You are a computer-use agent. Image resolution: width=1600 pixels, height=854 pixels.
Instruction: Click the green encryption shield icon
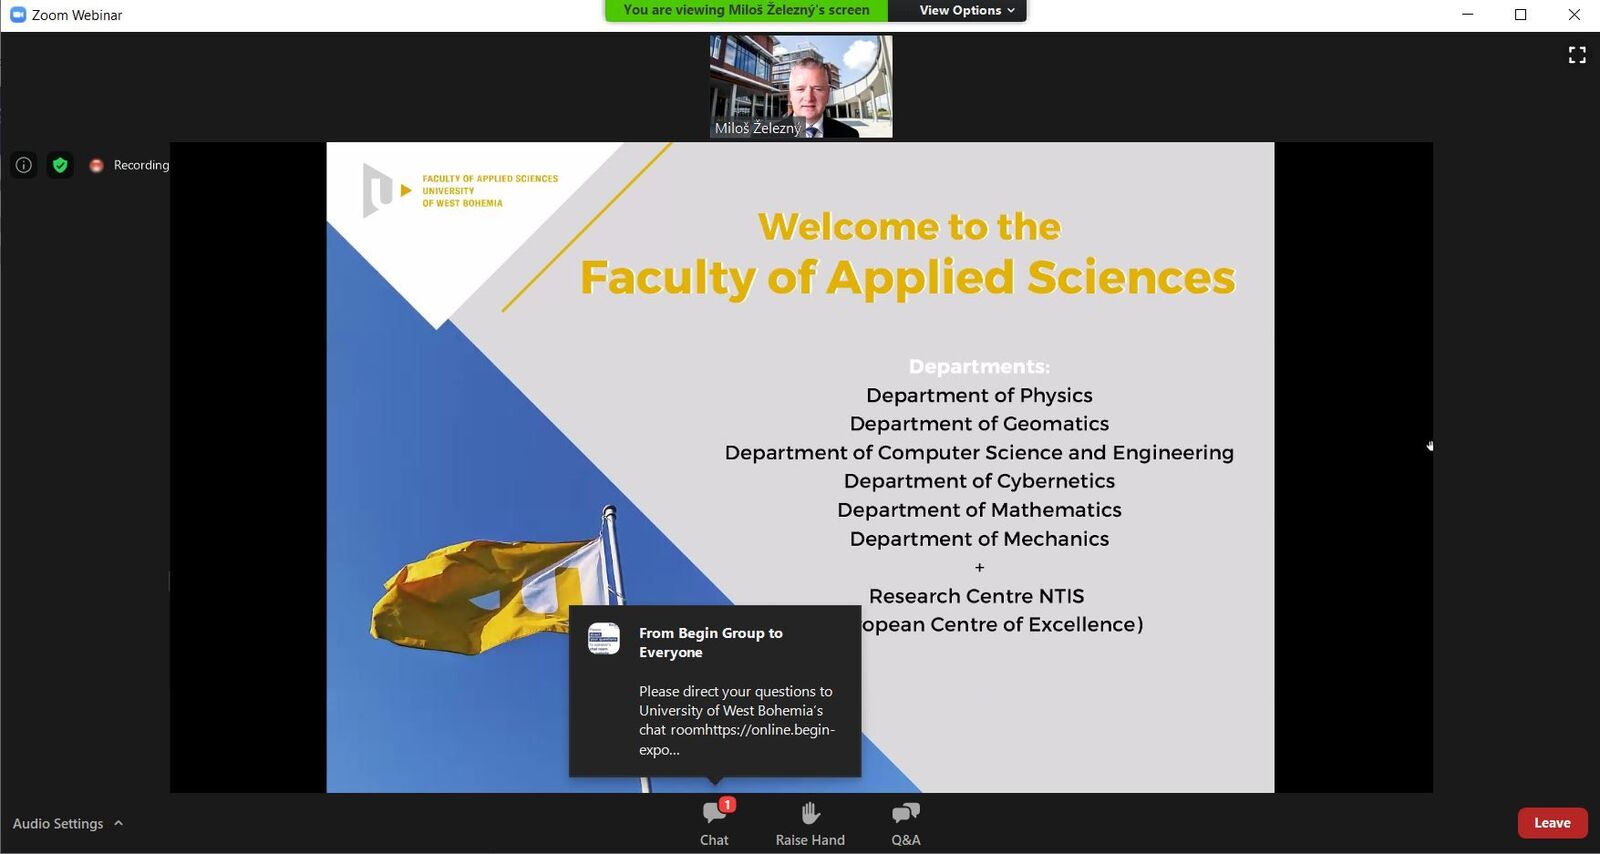[x=60, y=165]
